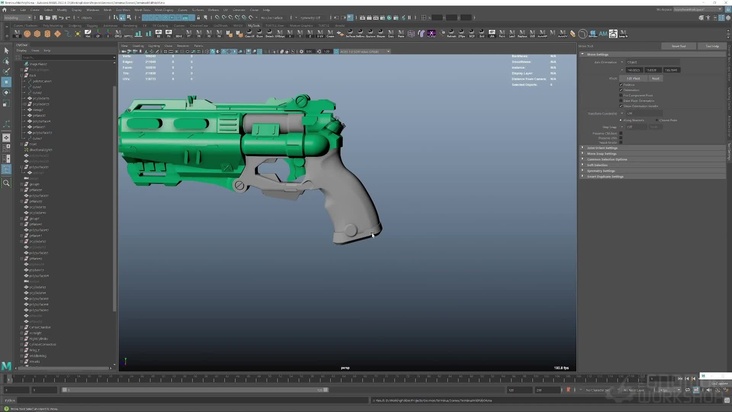The image size is (732, 412).
Task: Enable snap to curves magnet icon
Action: point(224,18)
